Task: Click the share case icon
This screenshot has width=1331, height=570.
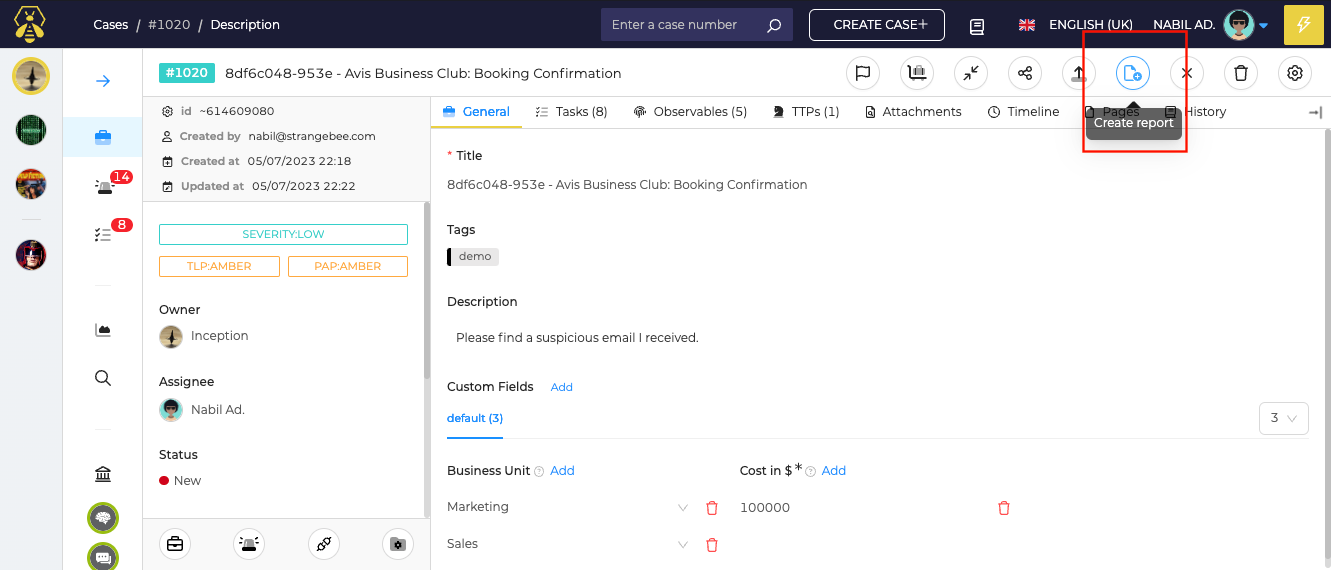Action: point(1024,73)
